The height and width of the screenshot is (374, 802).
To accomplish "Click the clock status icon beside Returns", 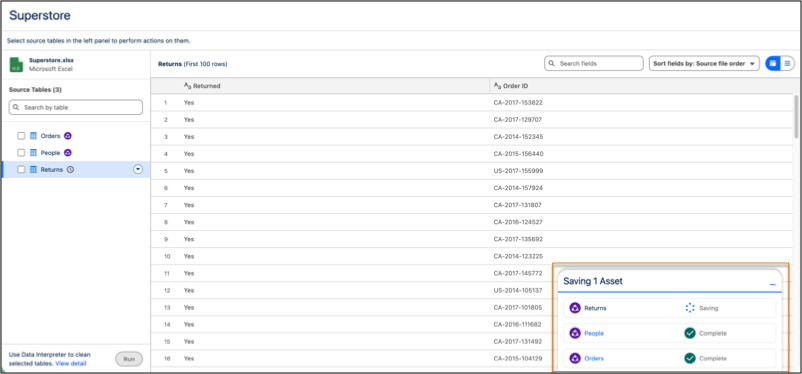I will (70, 170).
